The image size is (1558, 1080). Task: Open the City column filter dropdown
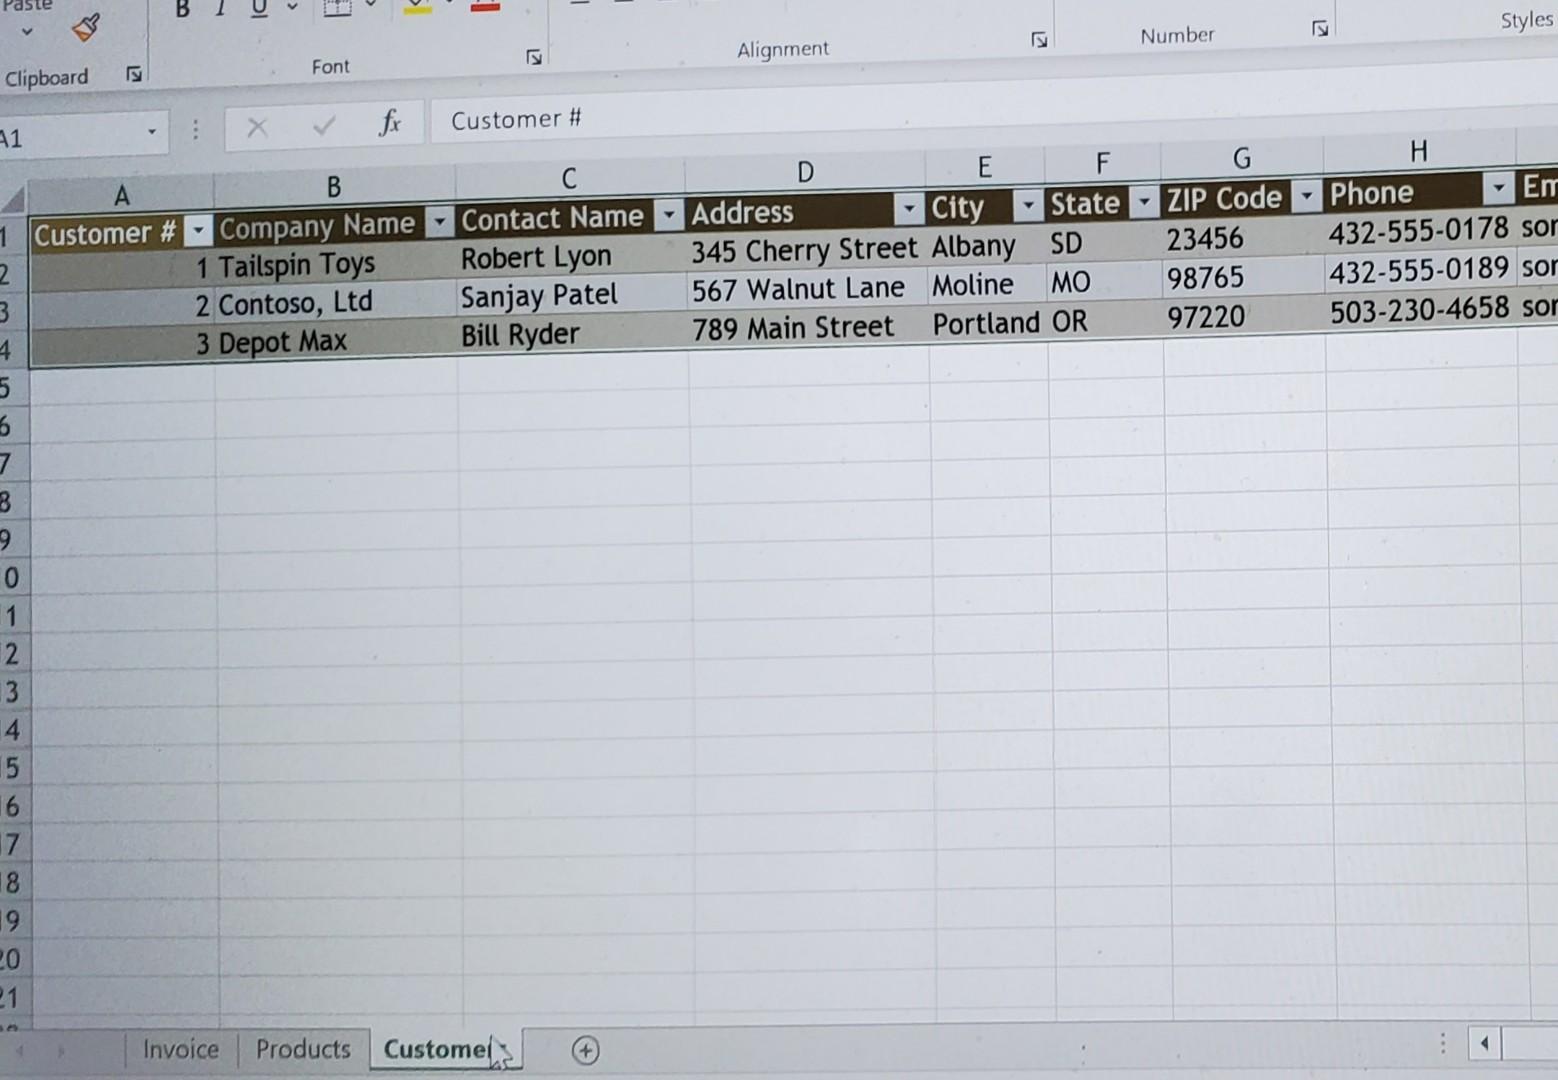[1028, 205]
